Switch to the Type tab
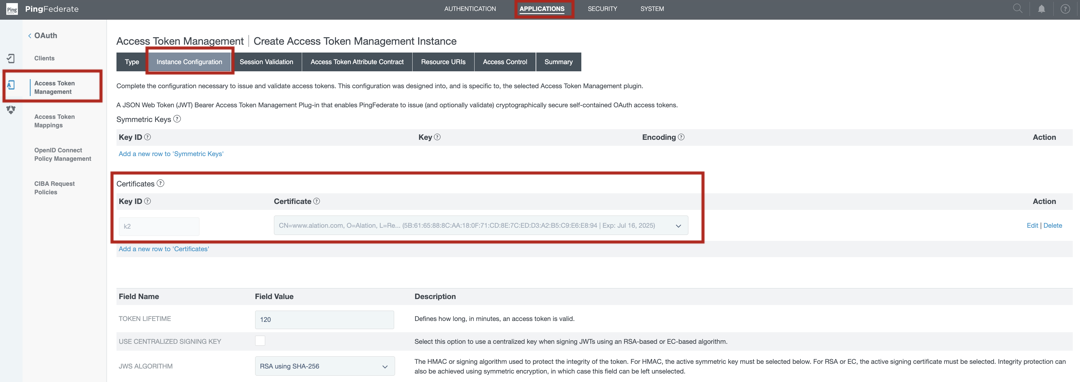The width and height of the screenshot is (1080, 382). (x=132, y=62)
